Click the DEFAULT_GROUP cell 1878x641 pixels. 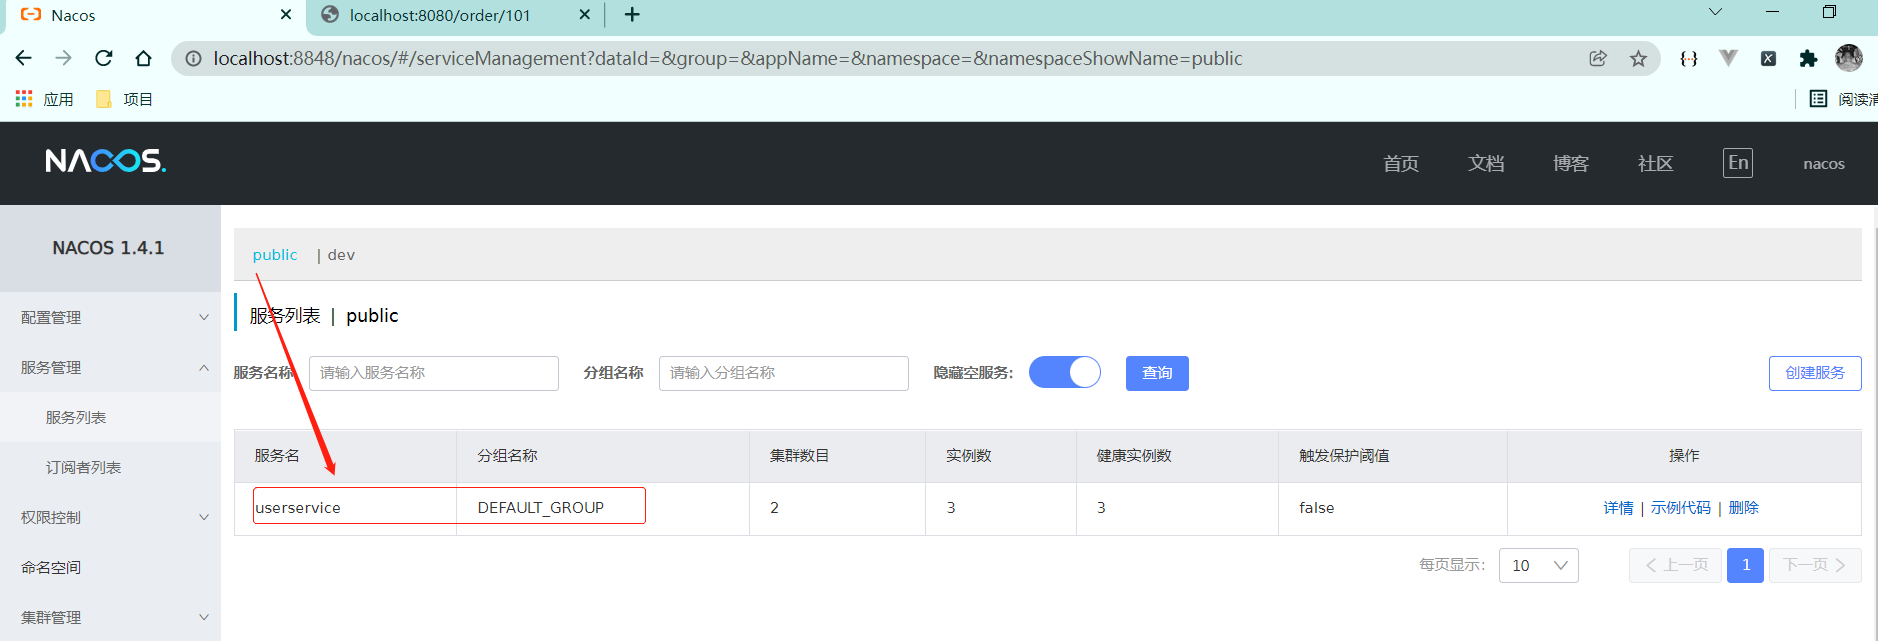pos(603,508)
